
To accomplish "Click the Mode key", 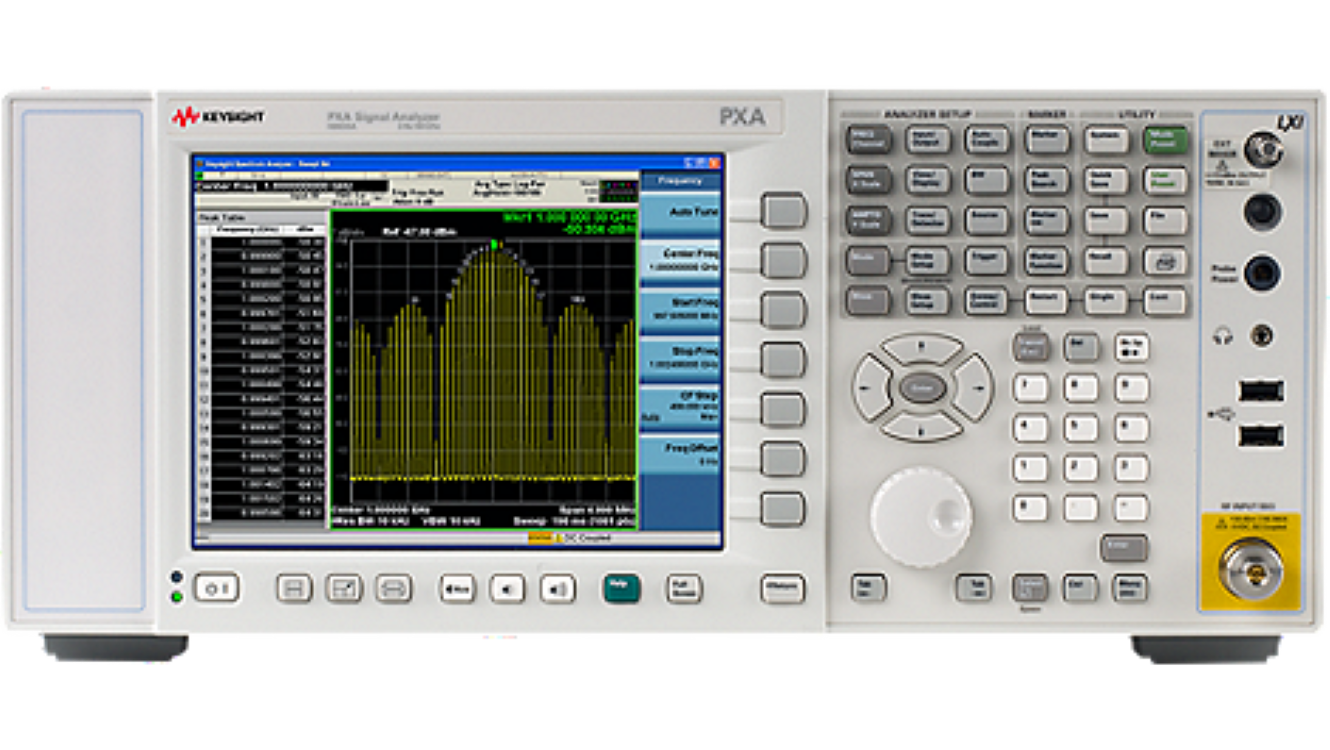I will point(869,261).
